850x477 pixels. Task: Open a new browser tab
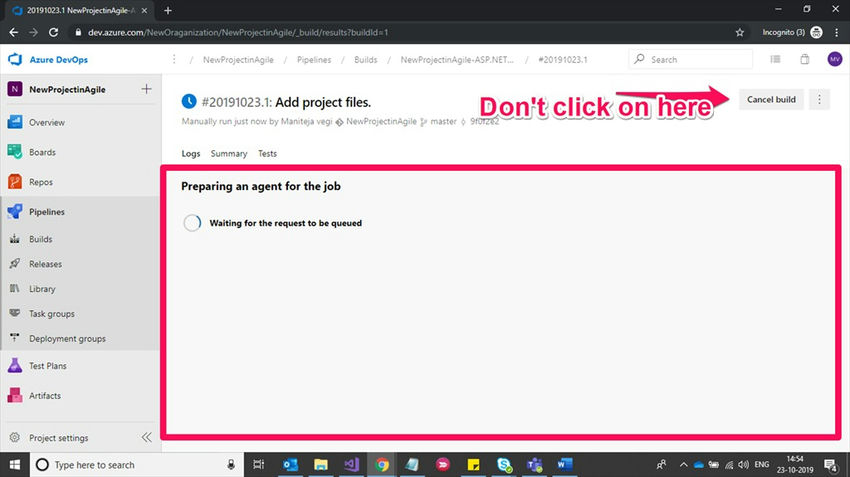coord(168,10)
